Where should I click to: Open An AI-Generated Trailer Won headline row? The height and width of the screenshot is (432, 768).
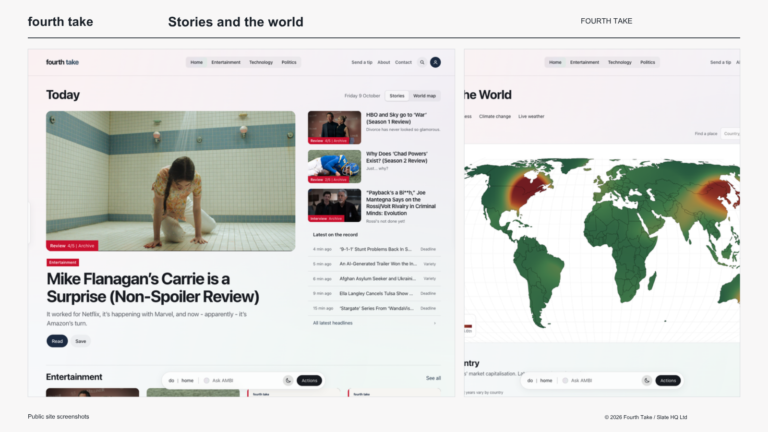click(x=375, y=264)
